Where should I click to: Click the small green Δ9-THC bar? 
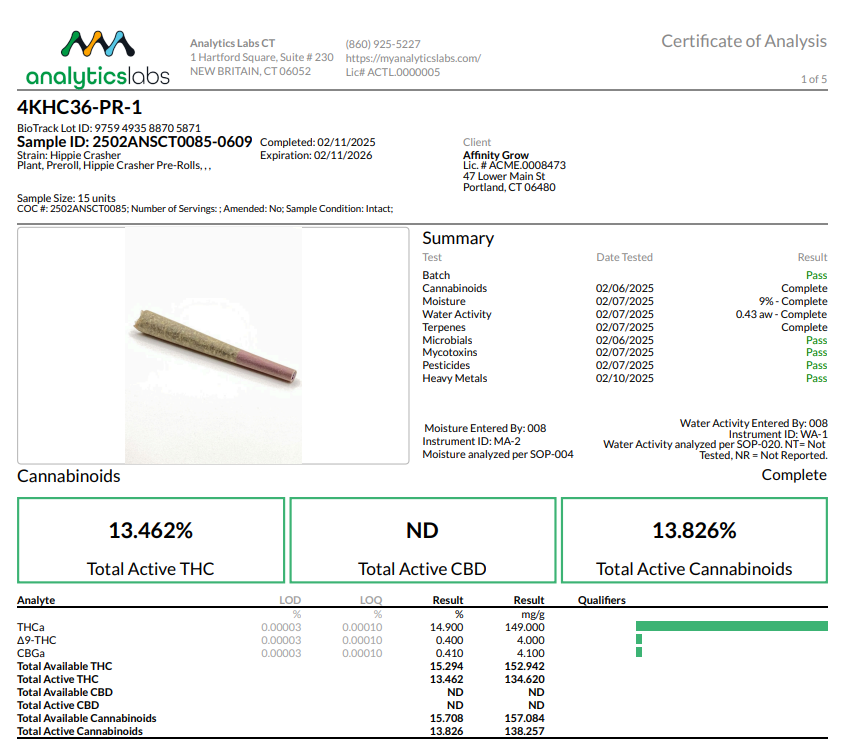pyautogui.click(x=639, y=640)
